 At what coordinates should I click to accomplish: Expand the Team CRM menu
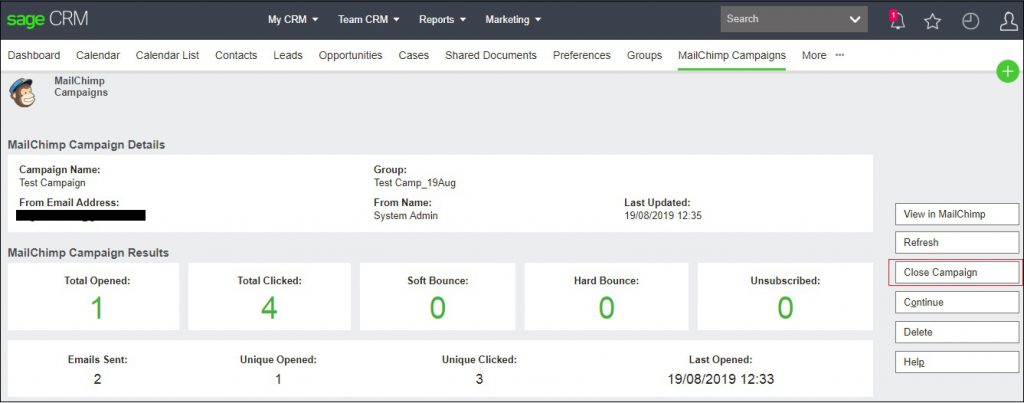pyautogui.click(x=368, y=20)
